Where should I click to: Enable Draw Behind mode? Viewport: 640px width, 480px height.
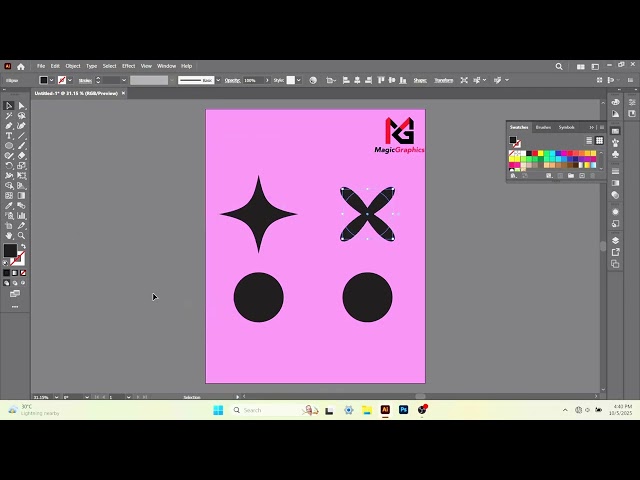[15, 283]
